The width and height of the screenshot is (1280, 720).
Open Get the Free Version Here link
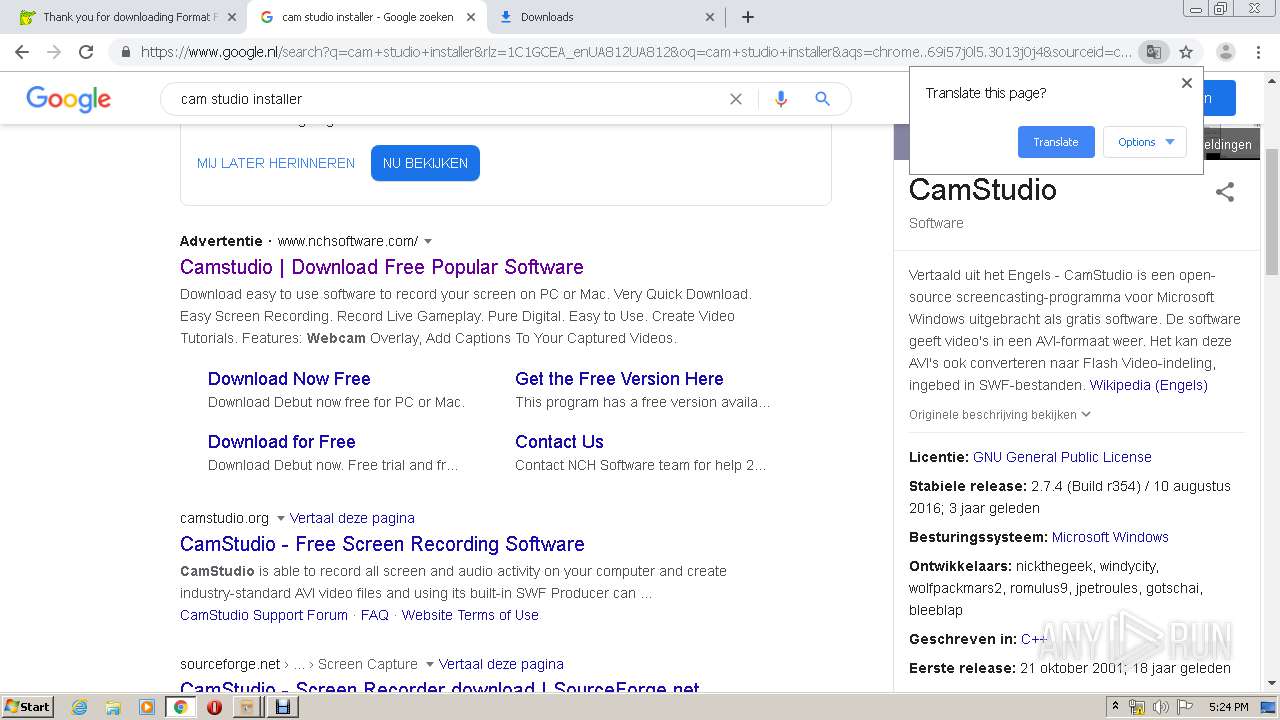click(x=619, y=379)
